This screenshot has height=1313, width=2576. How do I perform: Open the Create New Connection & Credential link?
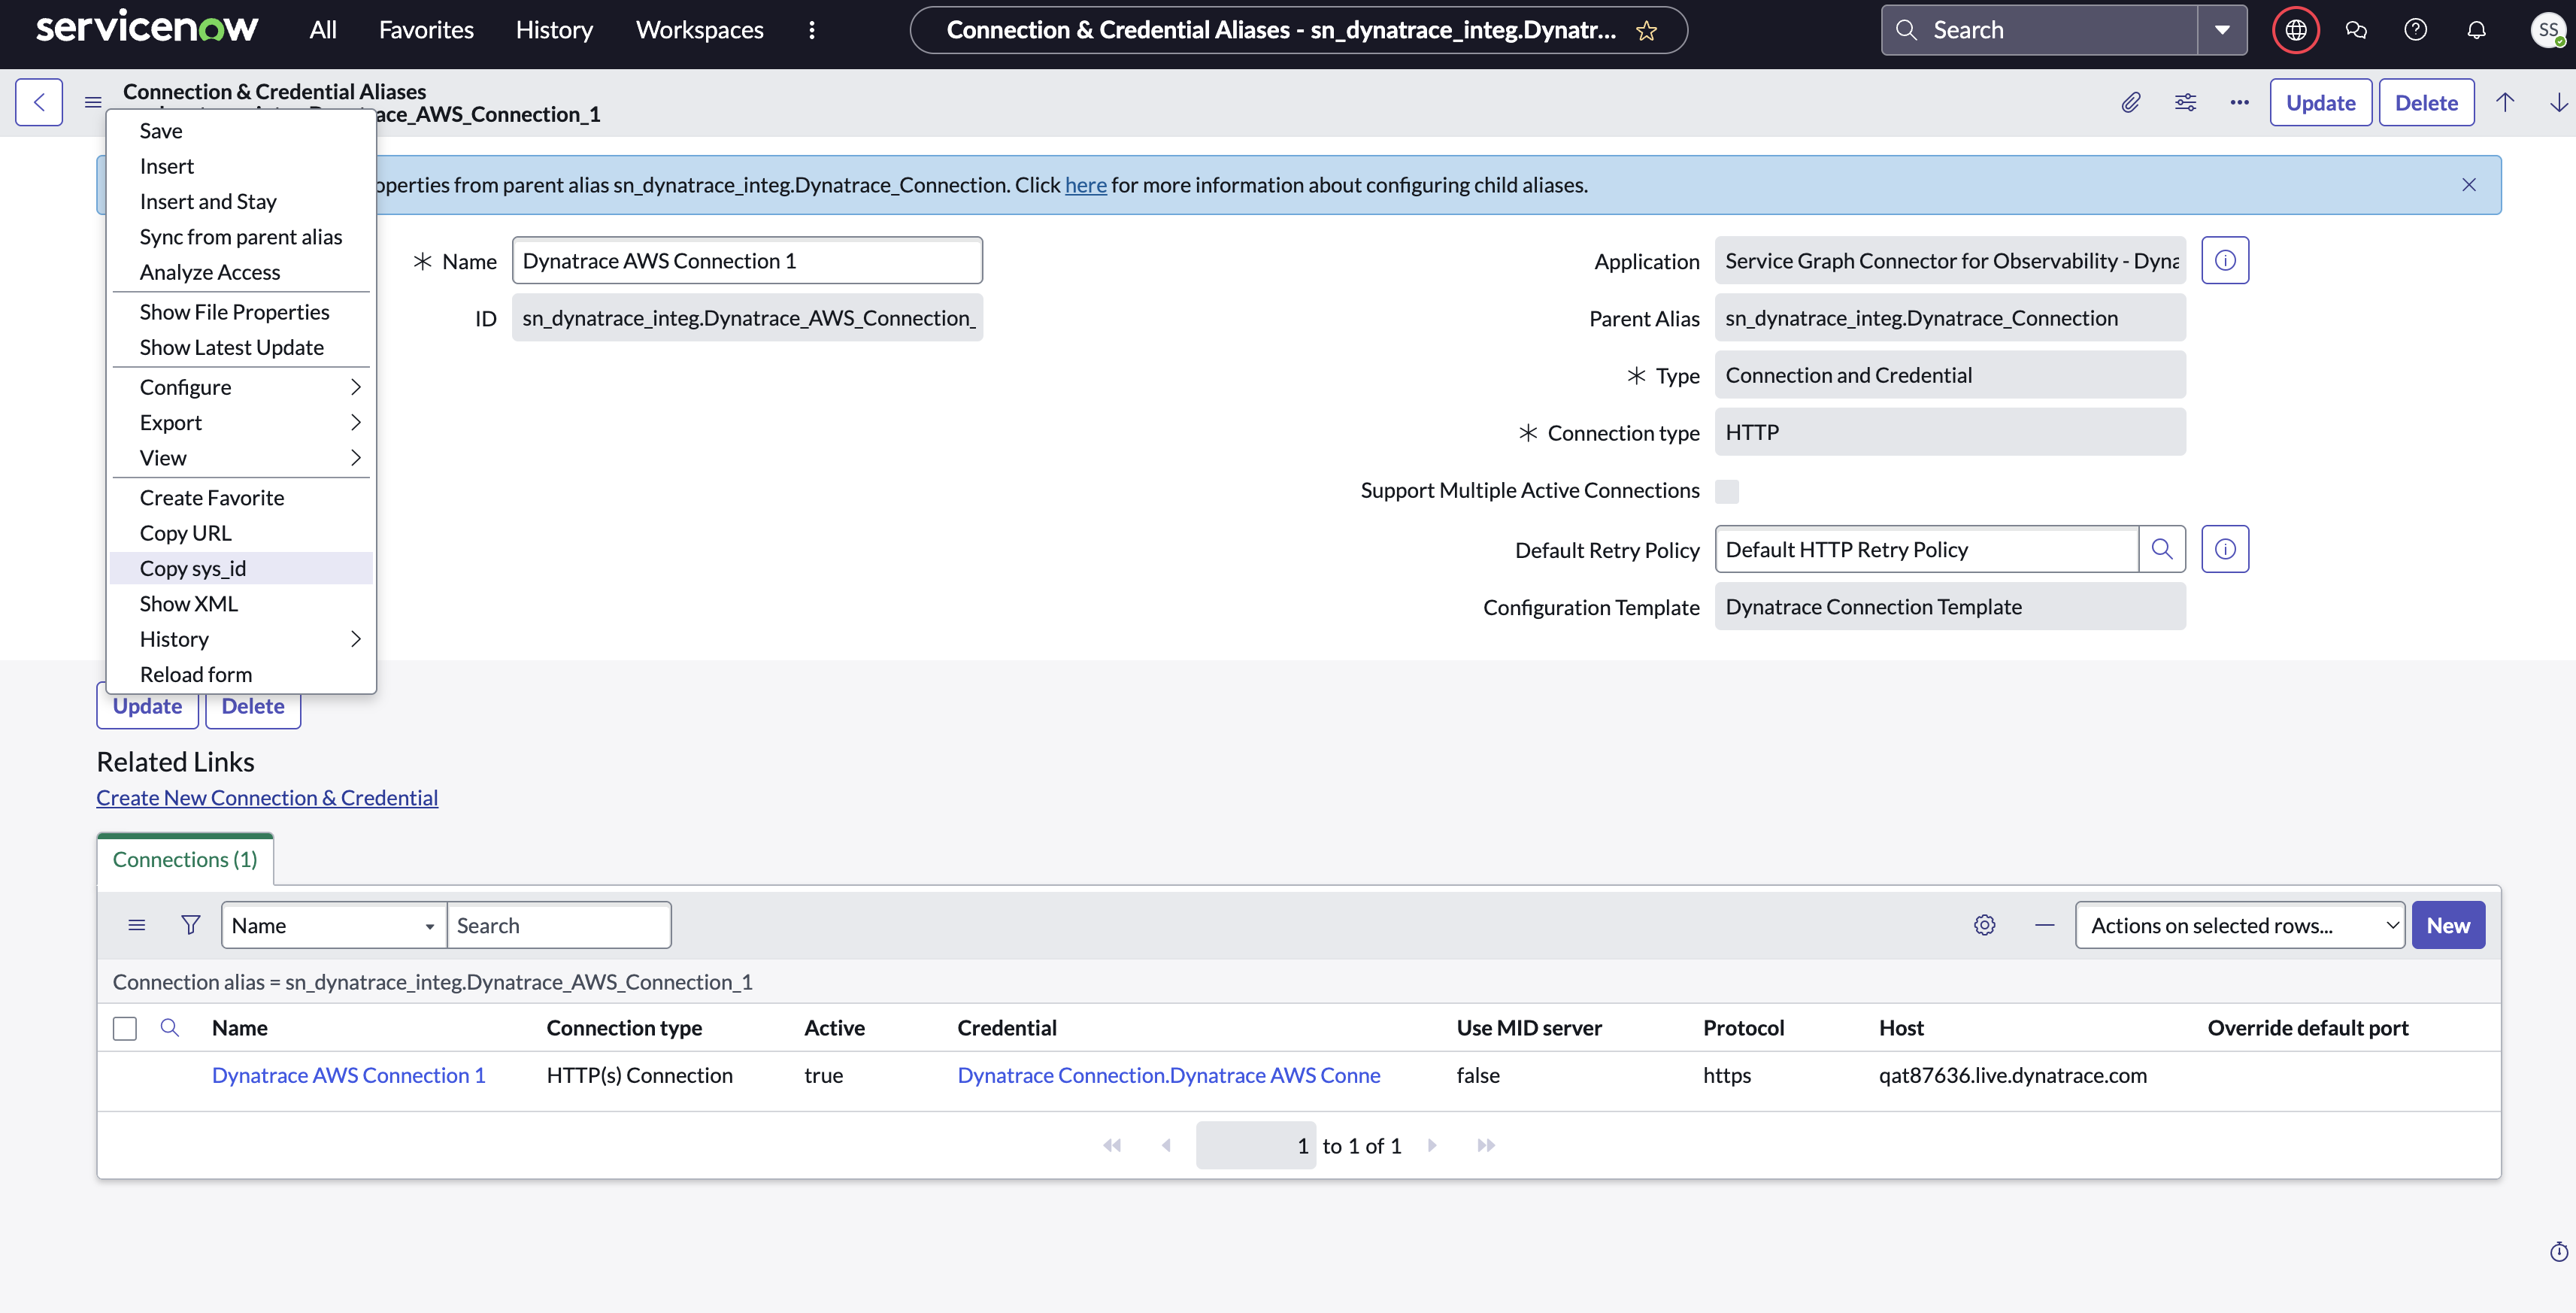267,797
